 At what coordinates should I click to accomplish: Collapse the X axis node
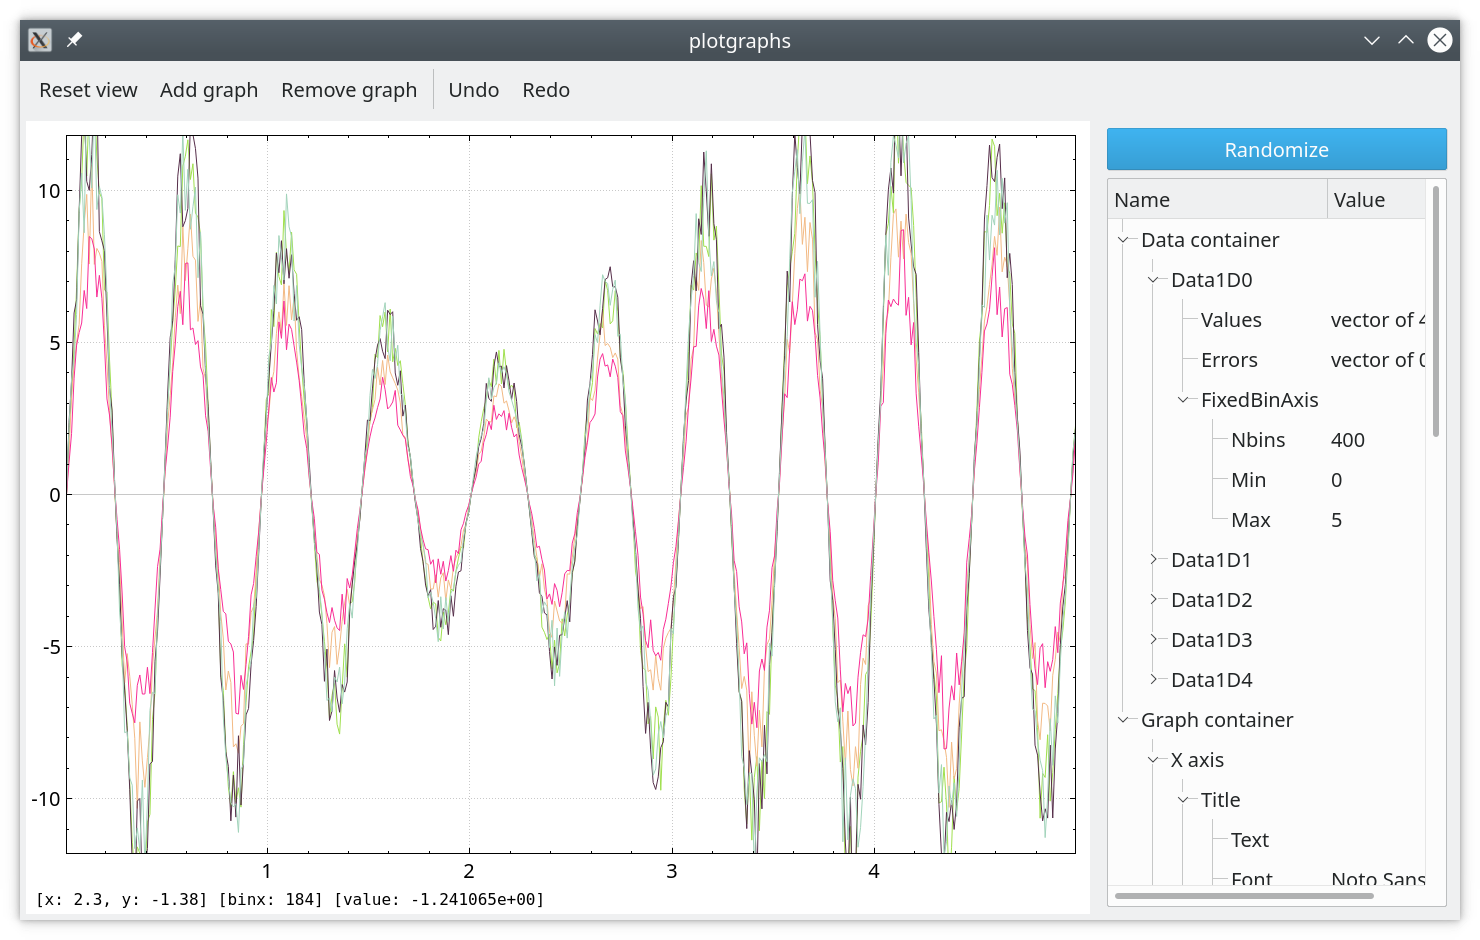(x=1153, y=760)
